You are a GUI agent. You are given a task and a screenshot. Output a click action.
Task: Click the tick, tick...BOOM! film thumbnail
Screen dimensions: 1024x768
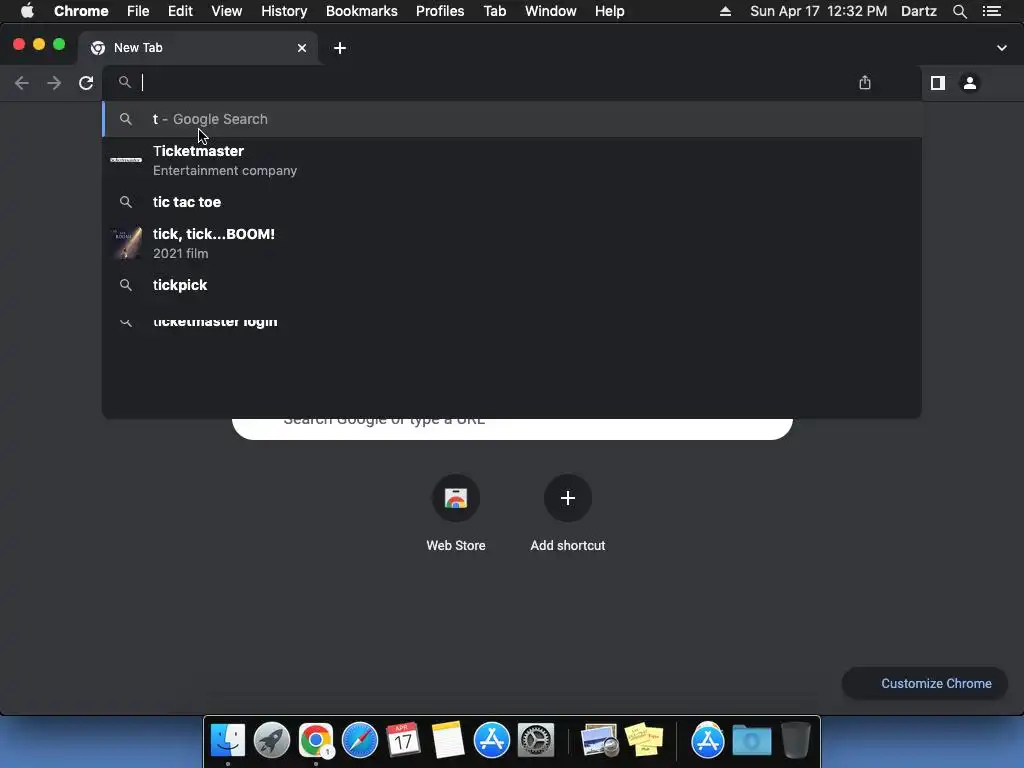(126, 243)
